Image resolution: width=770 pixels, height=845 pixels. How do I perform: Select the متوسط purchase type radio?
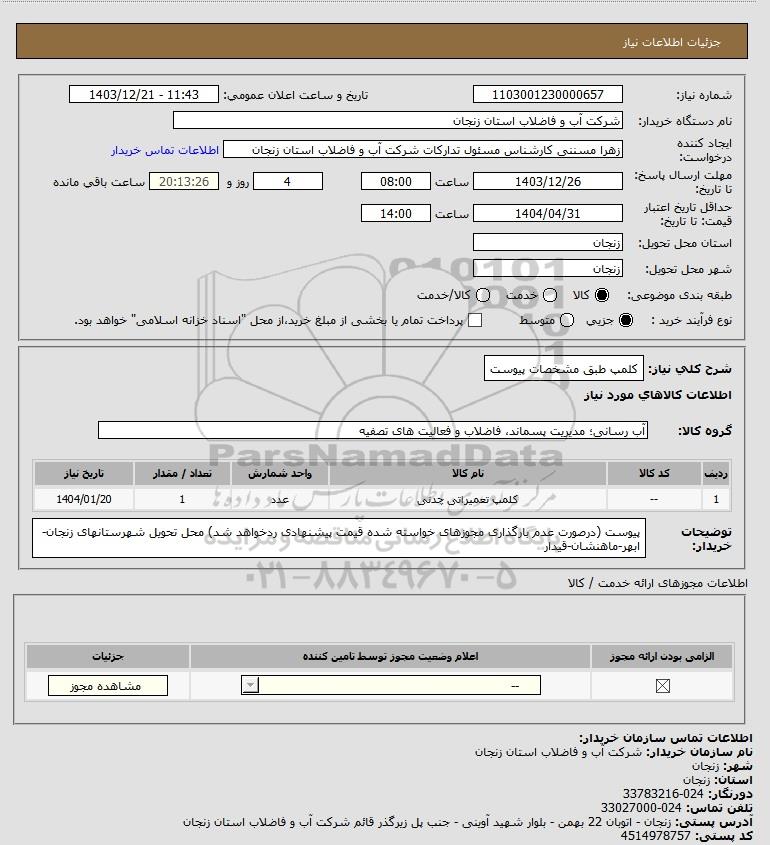tap(566, 320)
